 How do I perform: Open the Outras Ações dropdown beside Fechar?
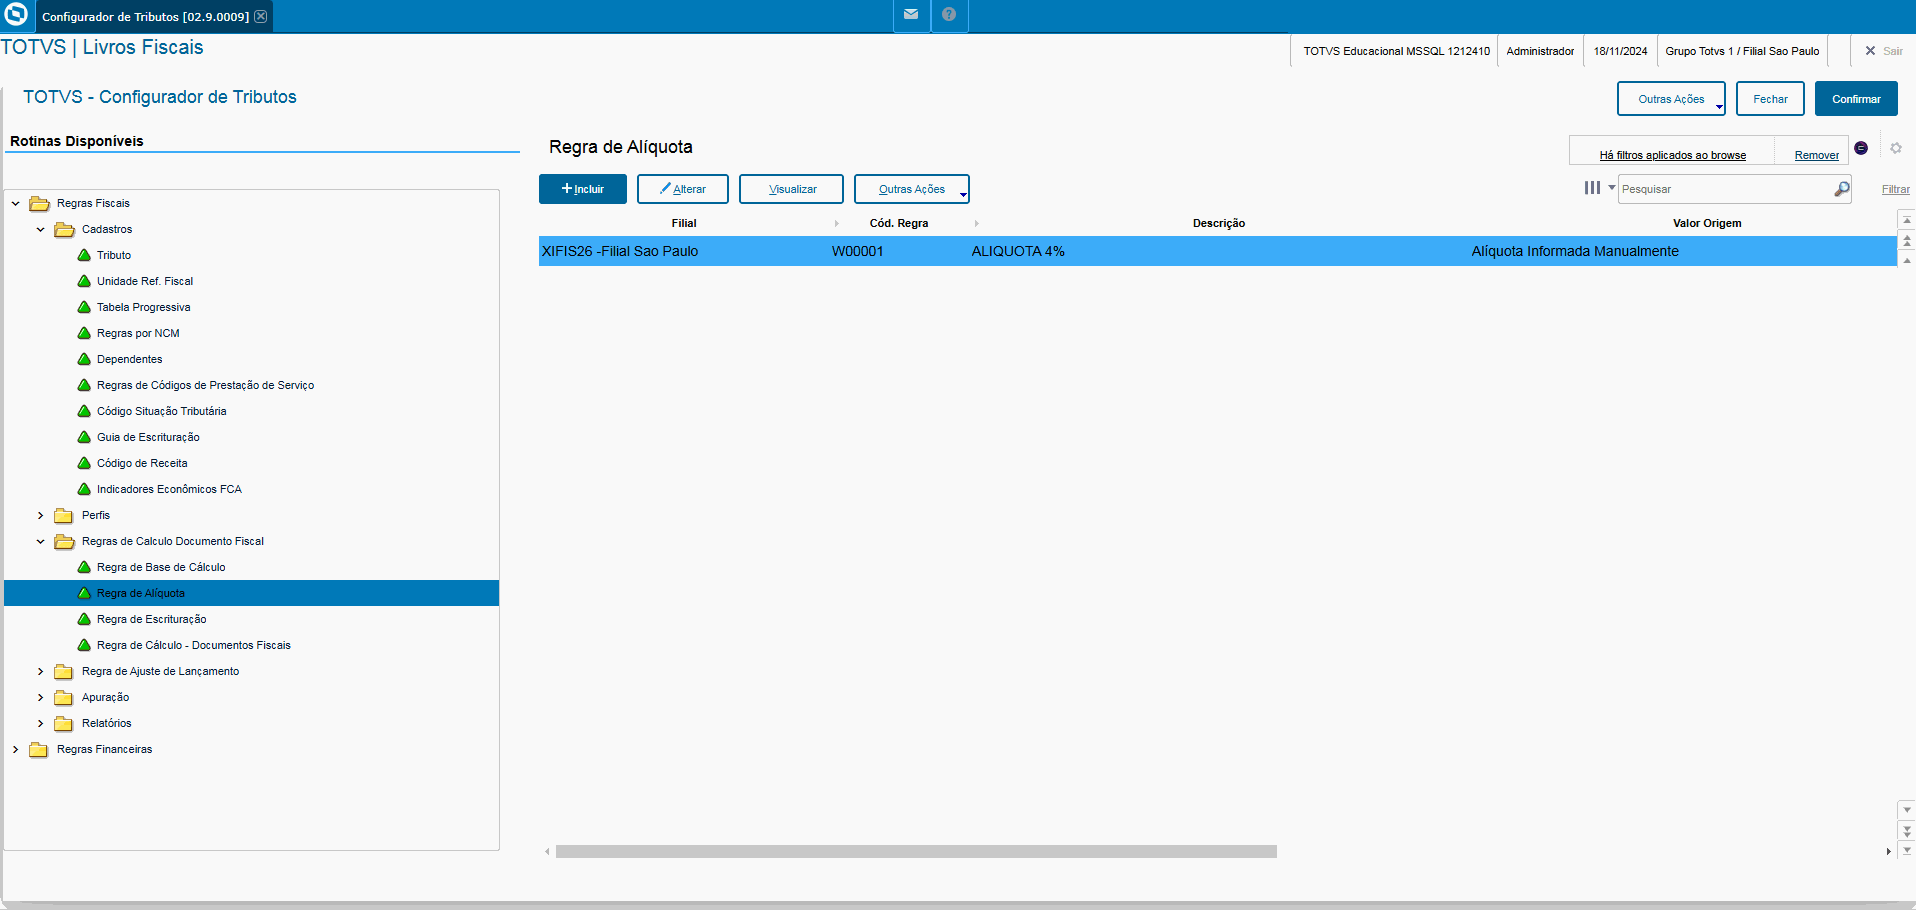point(1671,99)
